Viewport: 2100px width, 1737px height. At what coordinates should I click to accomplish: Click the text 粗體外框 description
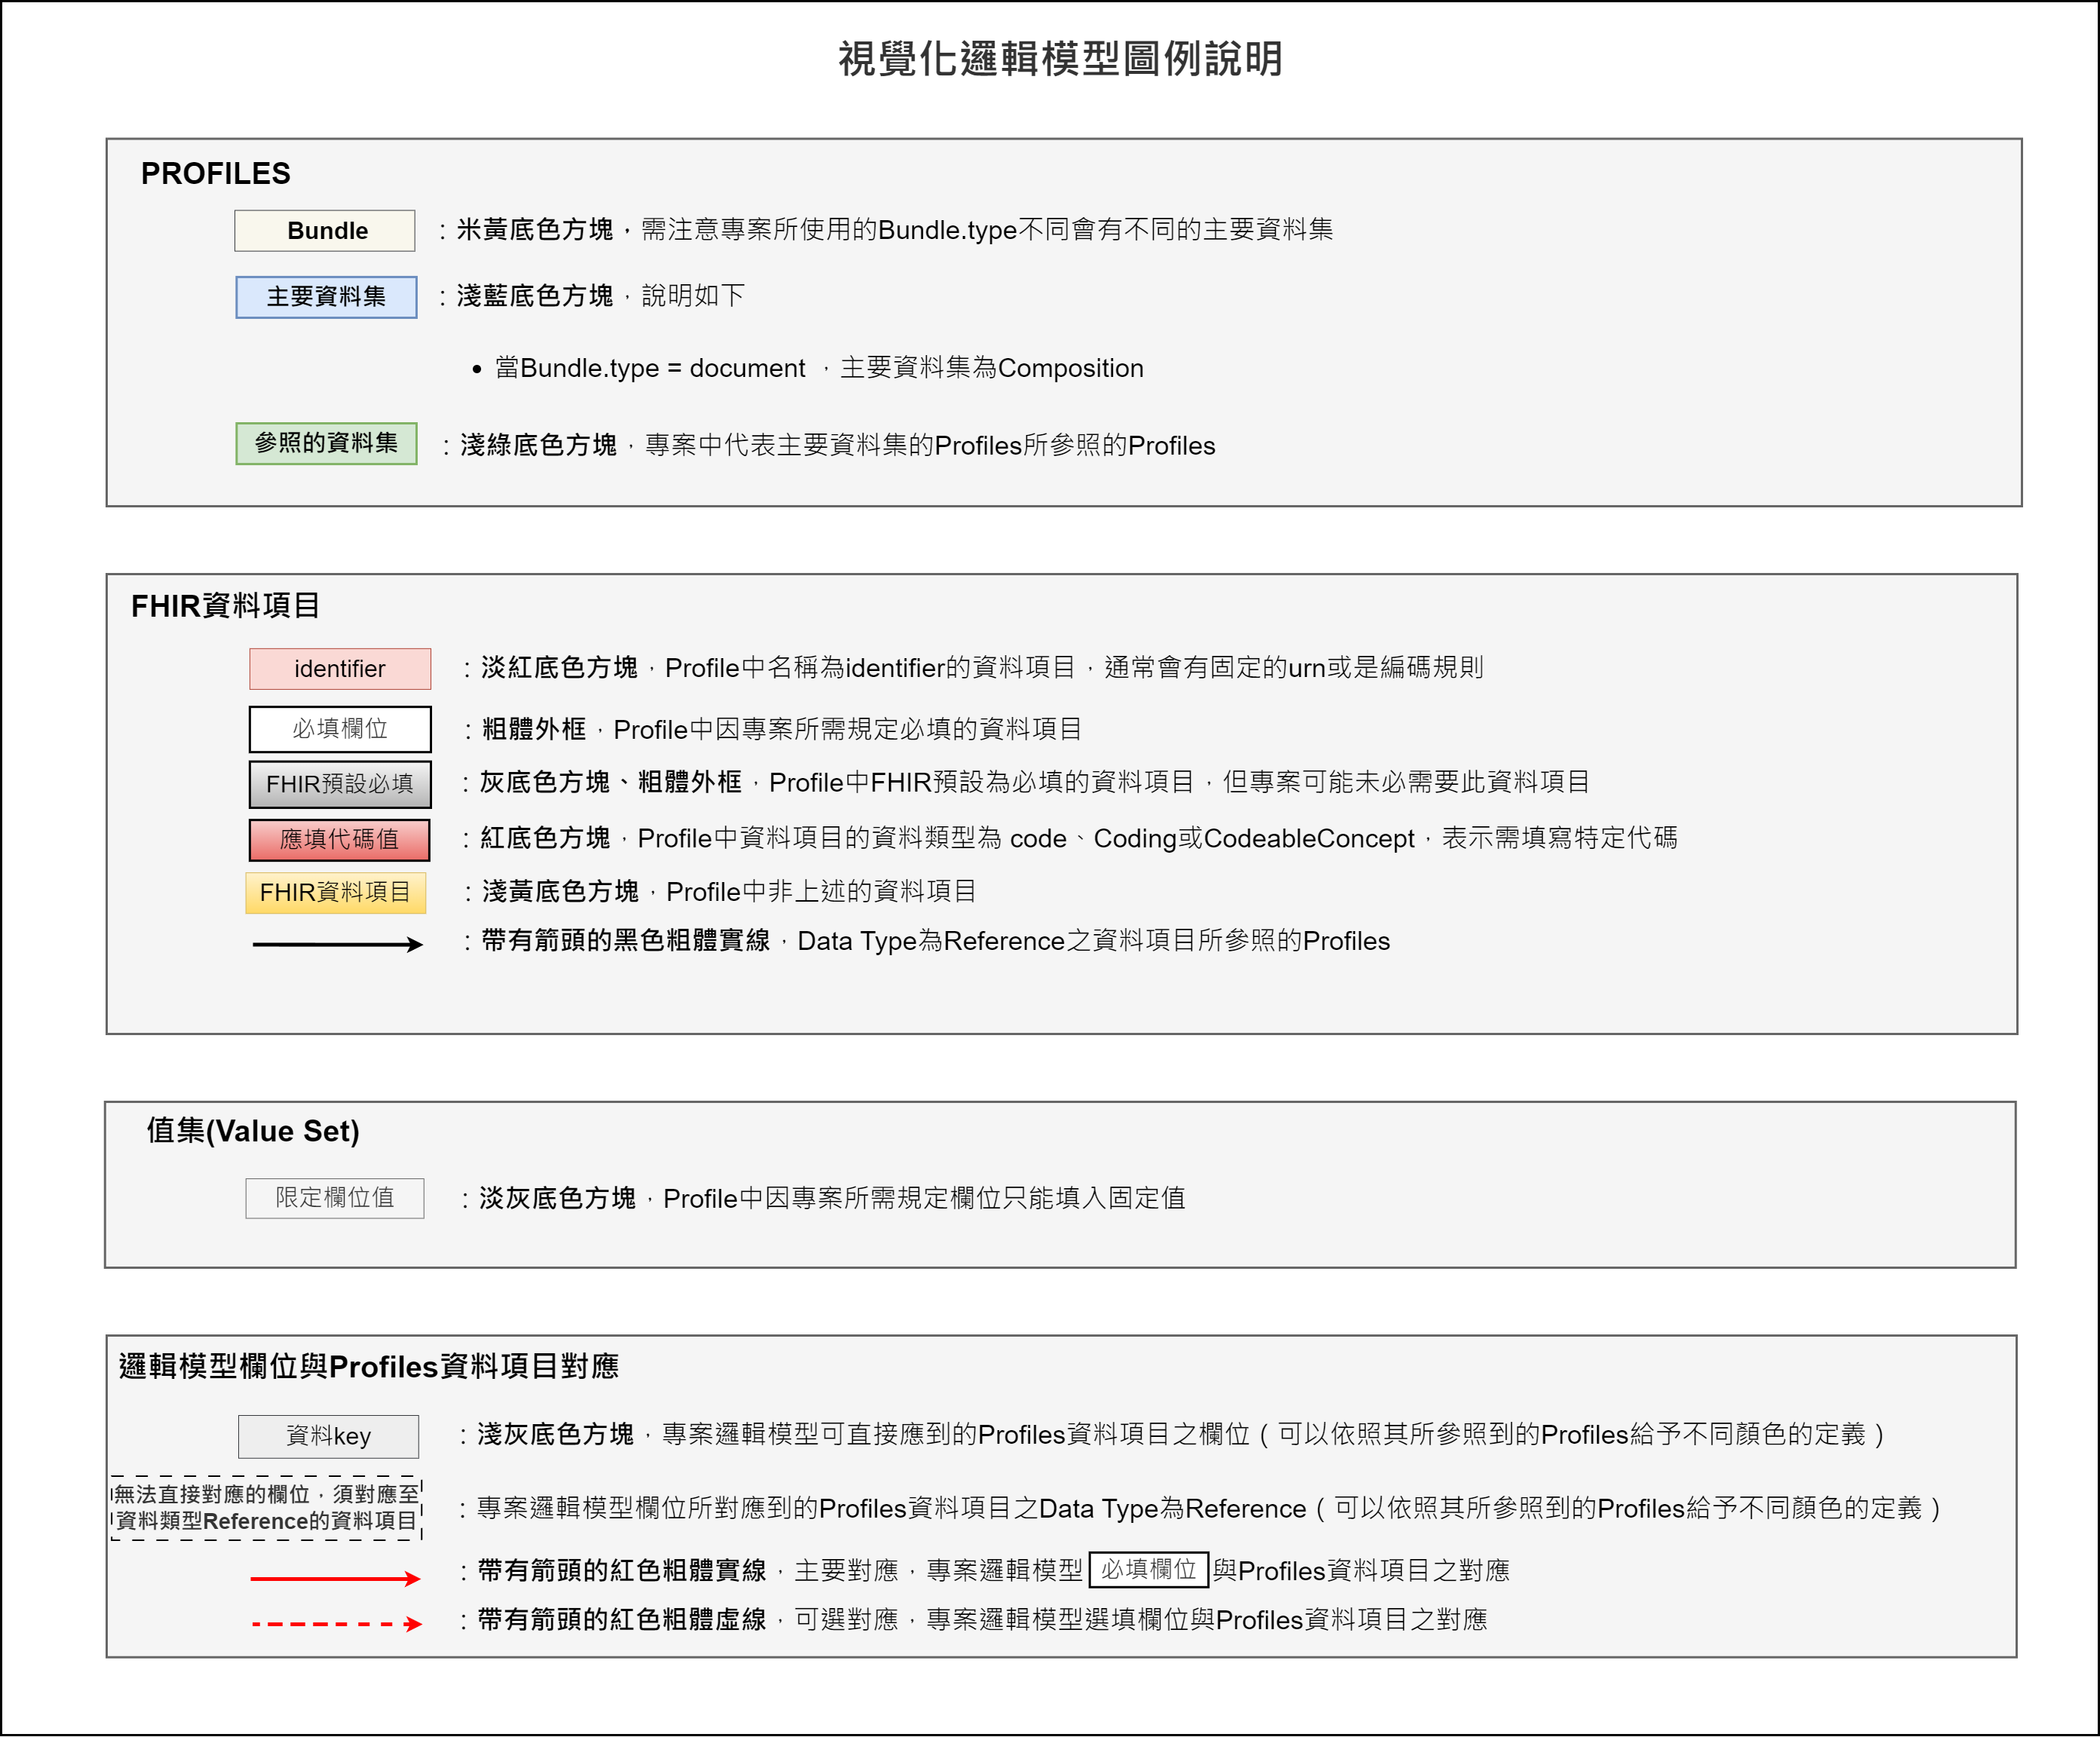point(534,729)
